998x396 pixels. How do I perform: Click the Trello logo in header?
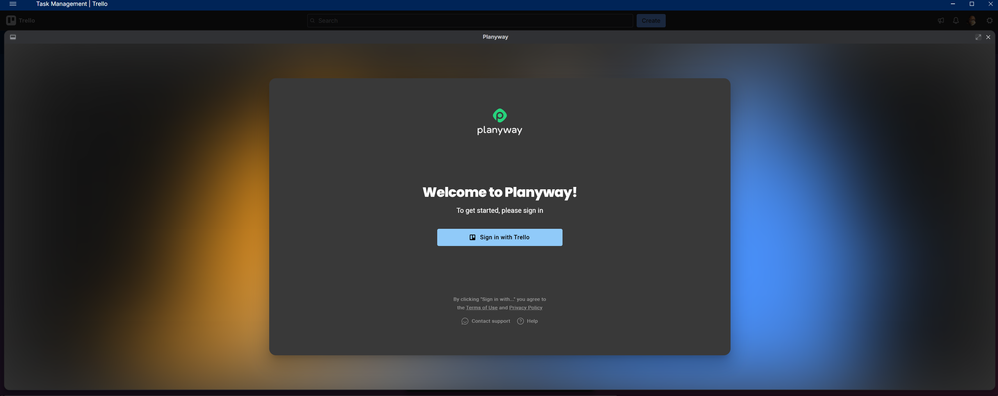coord(21,20)
